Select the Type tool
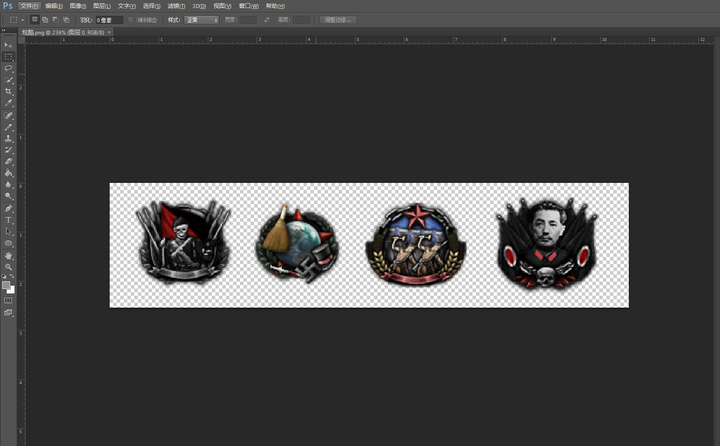720x446 pixels. [8, 220]
